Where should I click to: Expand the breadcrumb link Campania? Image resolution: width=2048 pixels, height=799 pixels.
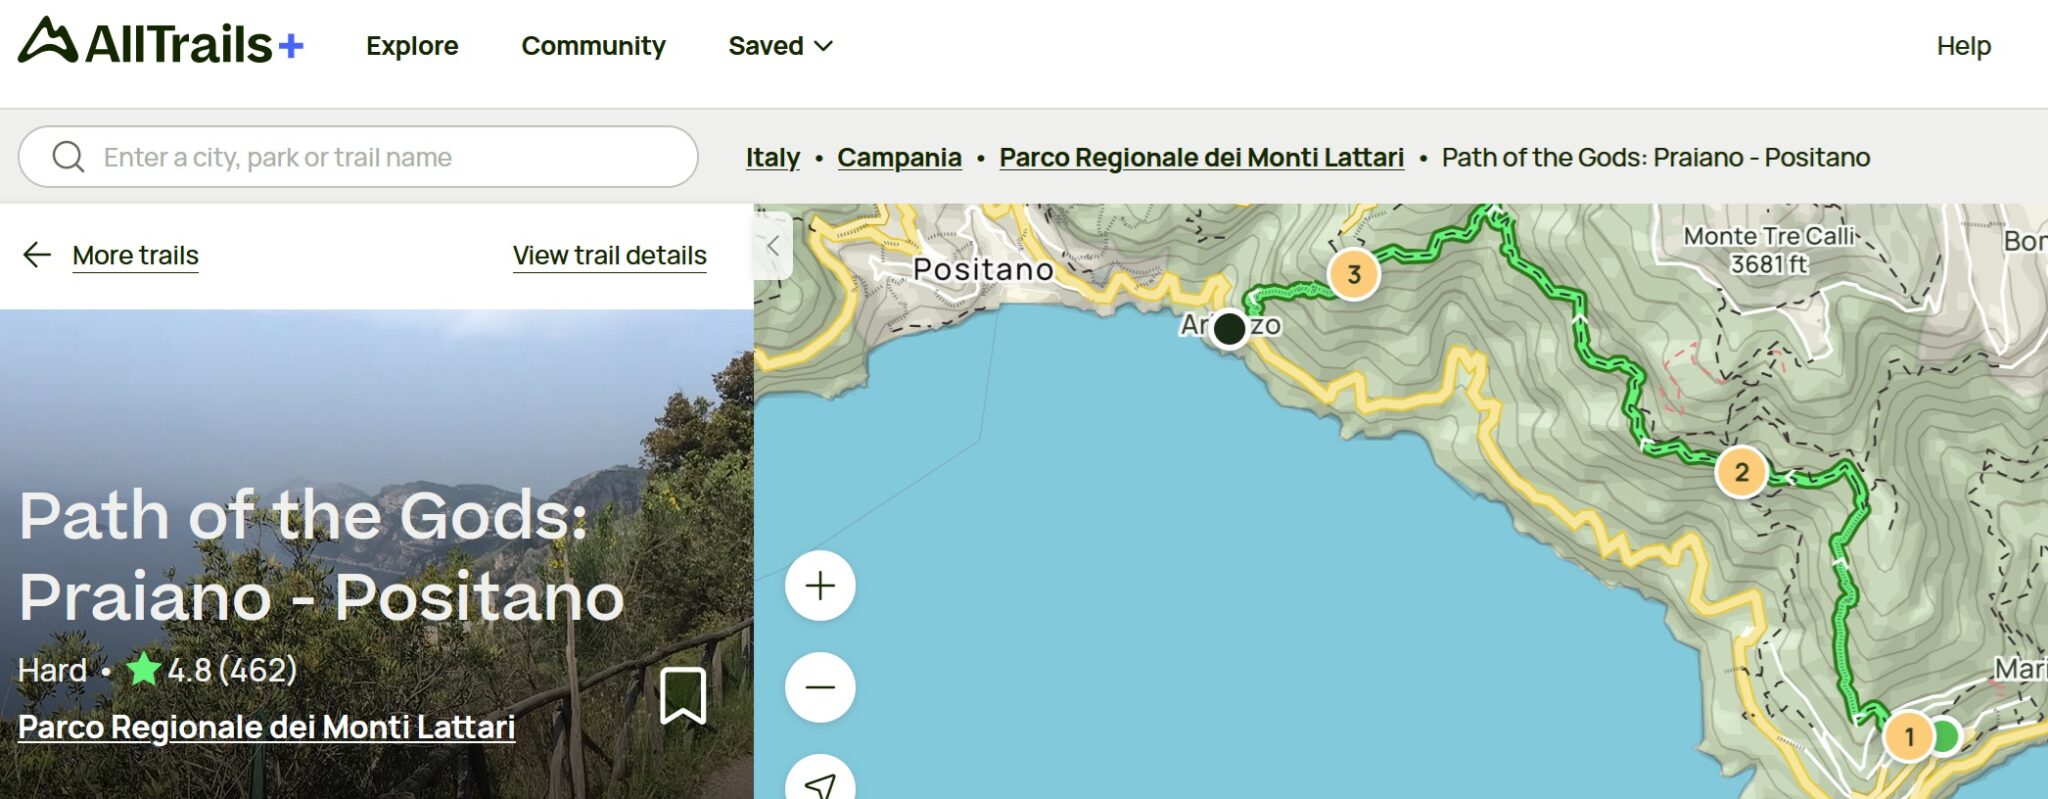(899, 157)
